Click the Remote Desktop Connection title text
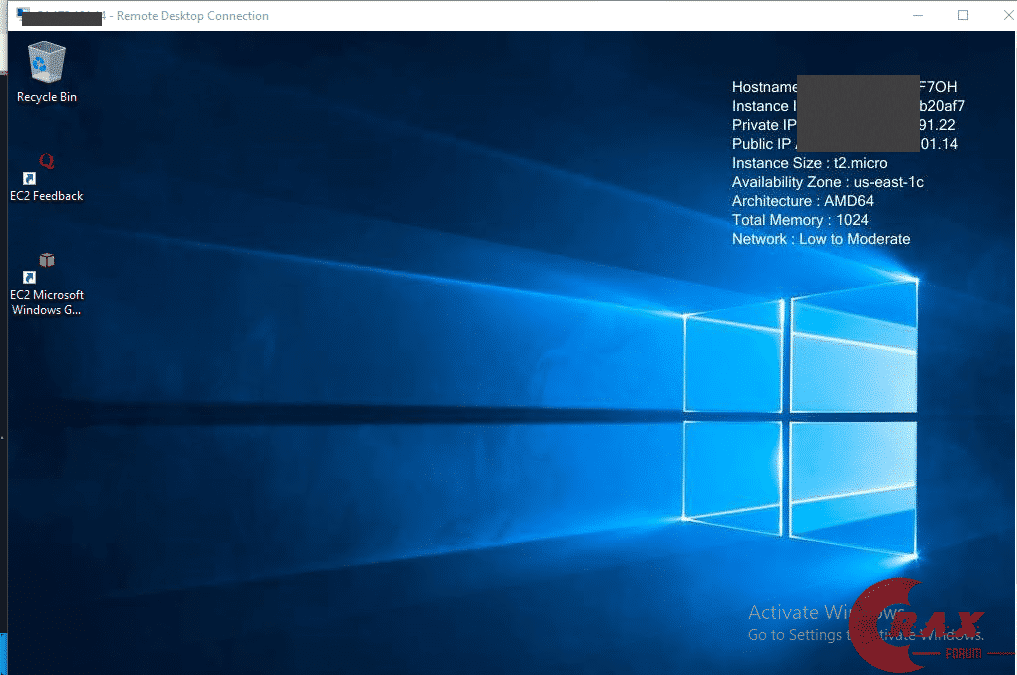This screenshot has height=675, width=1017. click(x=193, y=16)
